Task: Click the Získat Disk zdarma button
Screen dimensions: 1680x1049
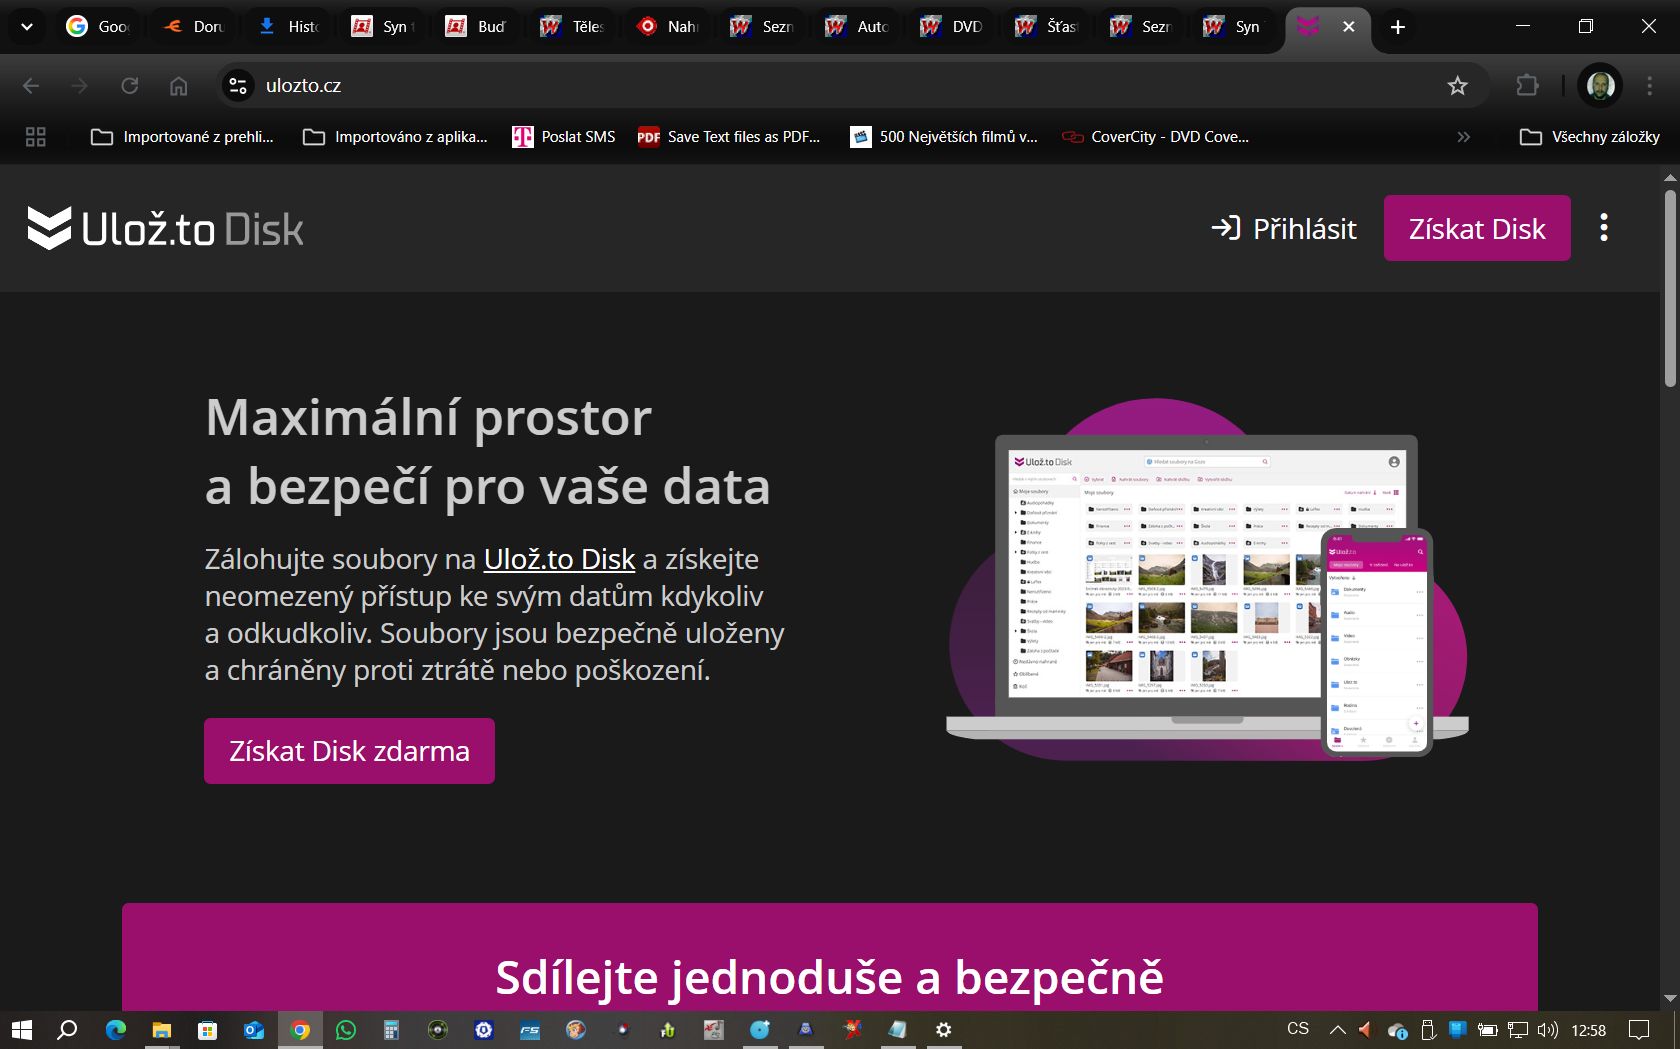Action: [x=349, y=751]
